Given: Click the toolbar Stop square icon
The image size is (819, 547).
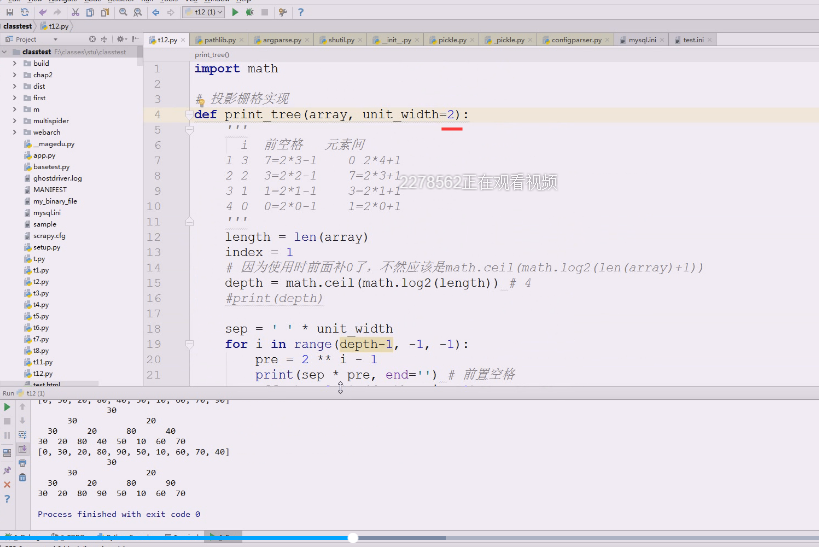Looking at the screenshot, I should click(265, 12).
